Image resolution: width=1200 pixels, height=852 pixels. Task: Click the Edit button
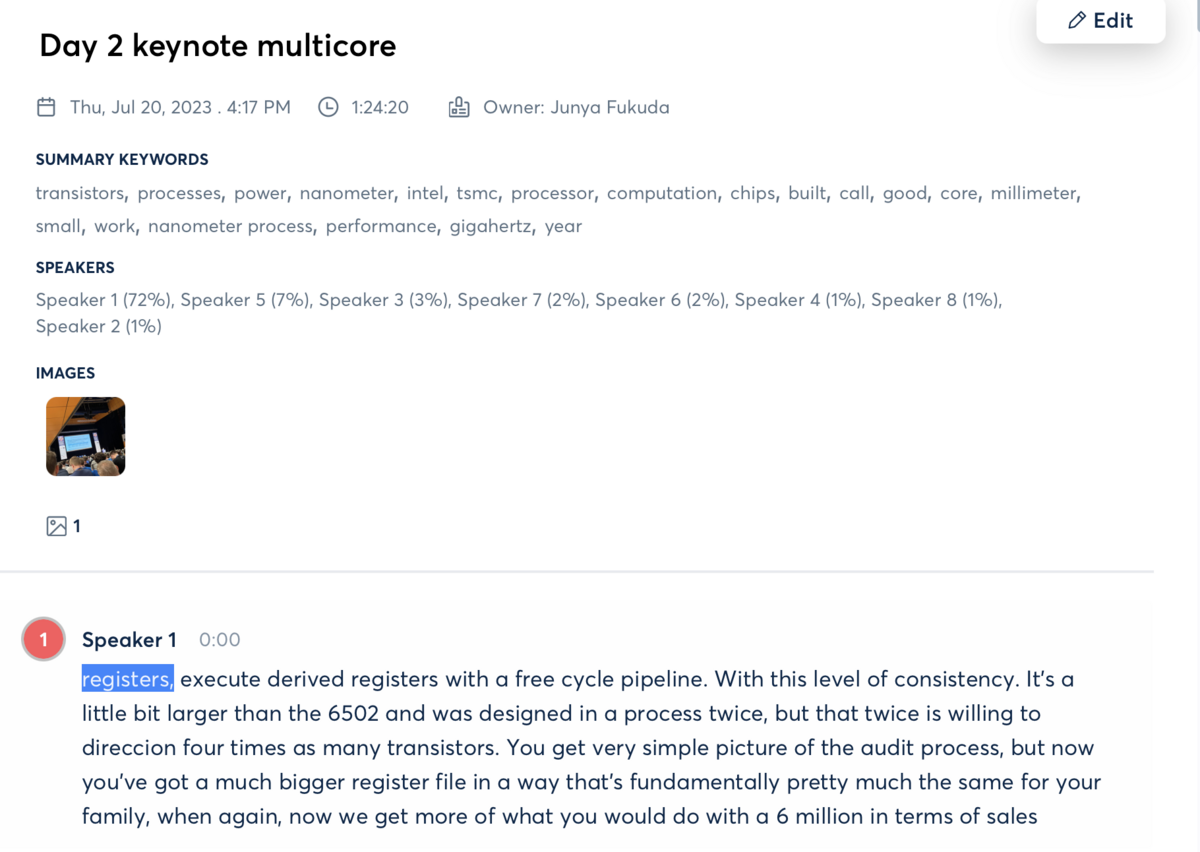[x=1101, y=20]
